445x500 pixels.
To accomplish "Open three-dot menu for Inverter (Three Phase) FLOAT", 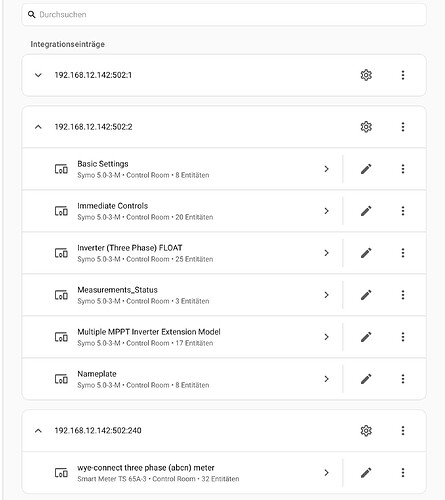I will coord(403,253).
